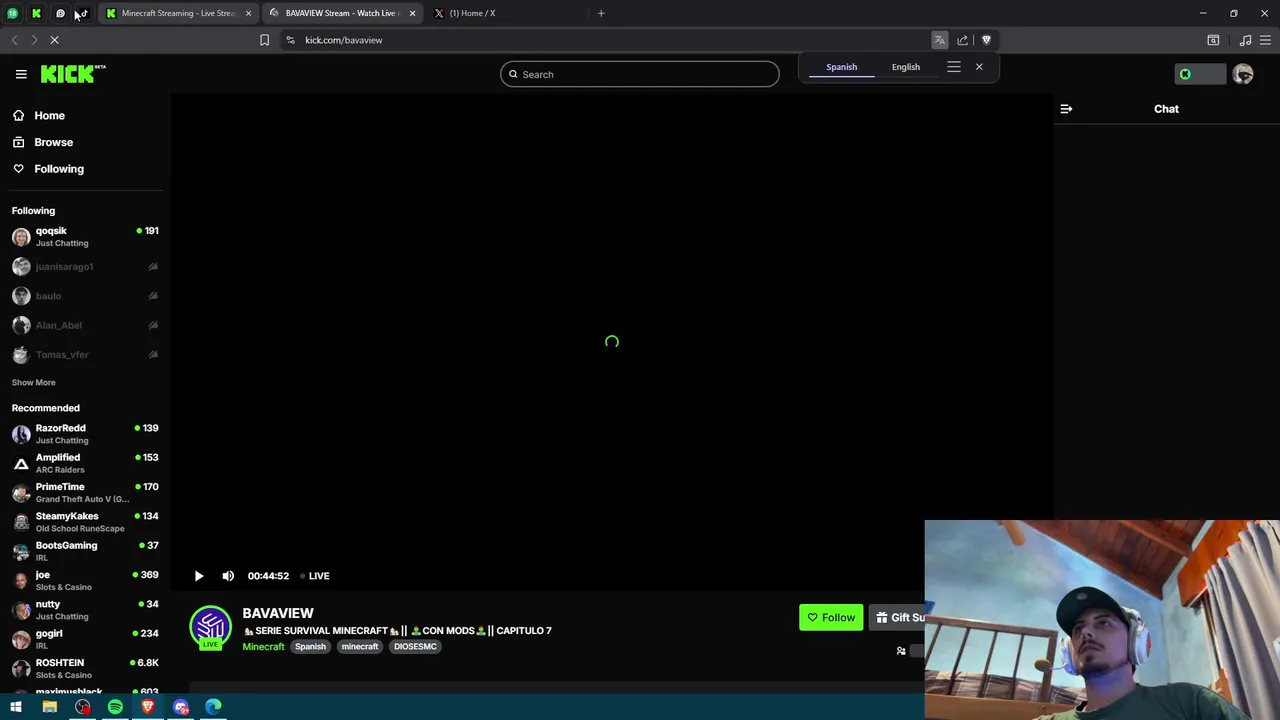Select Spanish translation language
Viewport: 1280px width, 720px height.
[x=841, y=67]
